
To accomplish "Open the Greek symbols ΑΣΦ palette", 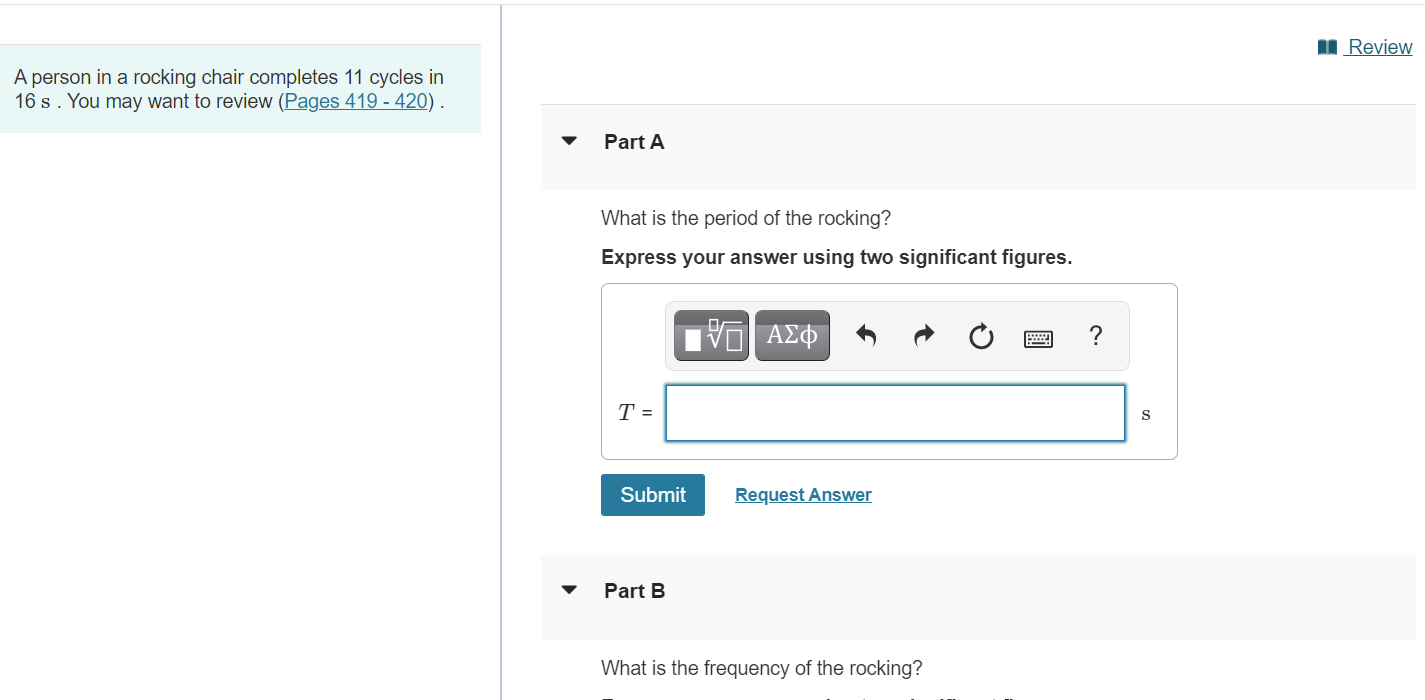I will [x=792, y=336].
